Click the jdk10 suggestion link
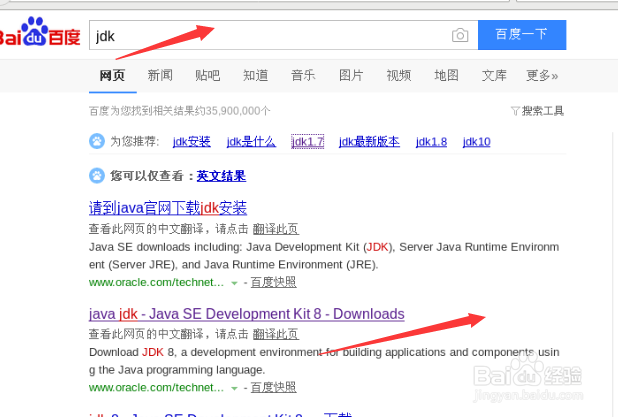618x417 pixels. tap(477, 141)
